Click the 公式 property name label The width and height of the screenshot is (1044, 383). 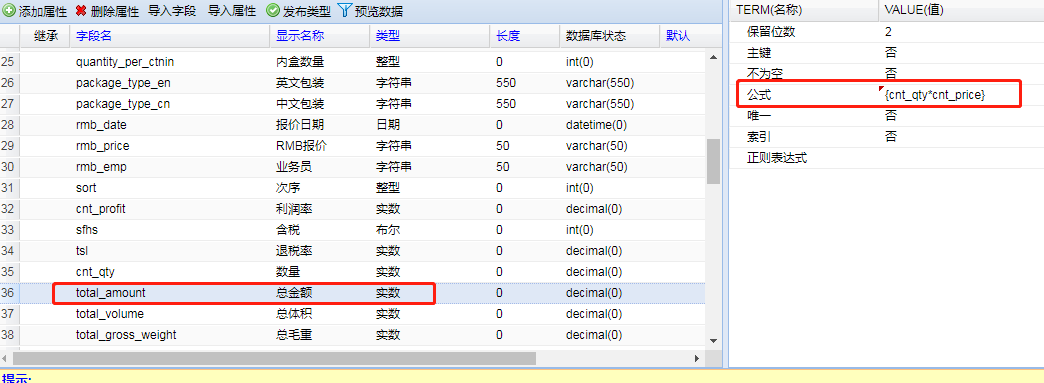759,95
